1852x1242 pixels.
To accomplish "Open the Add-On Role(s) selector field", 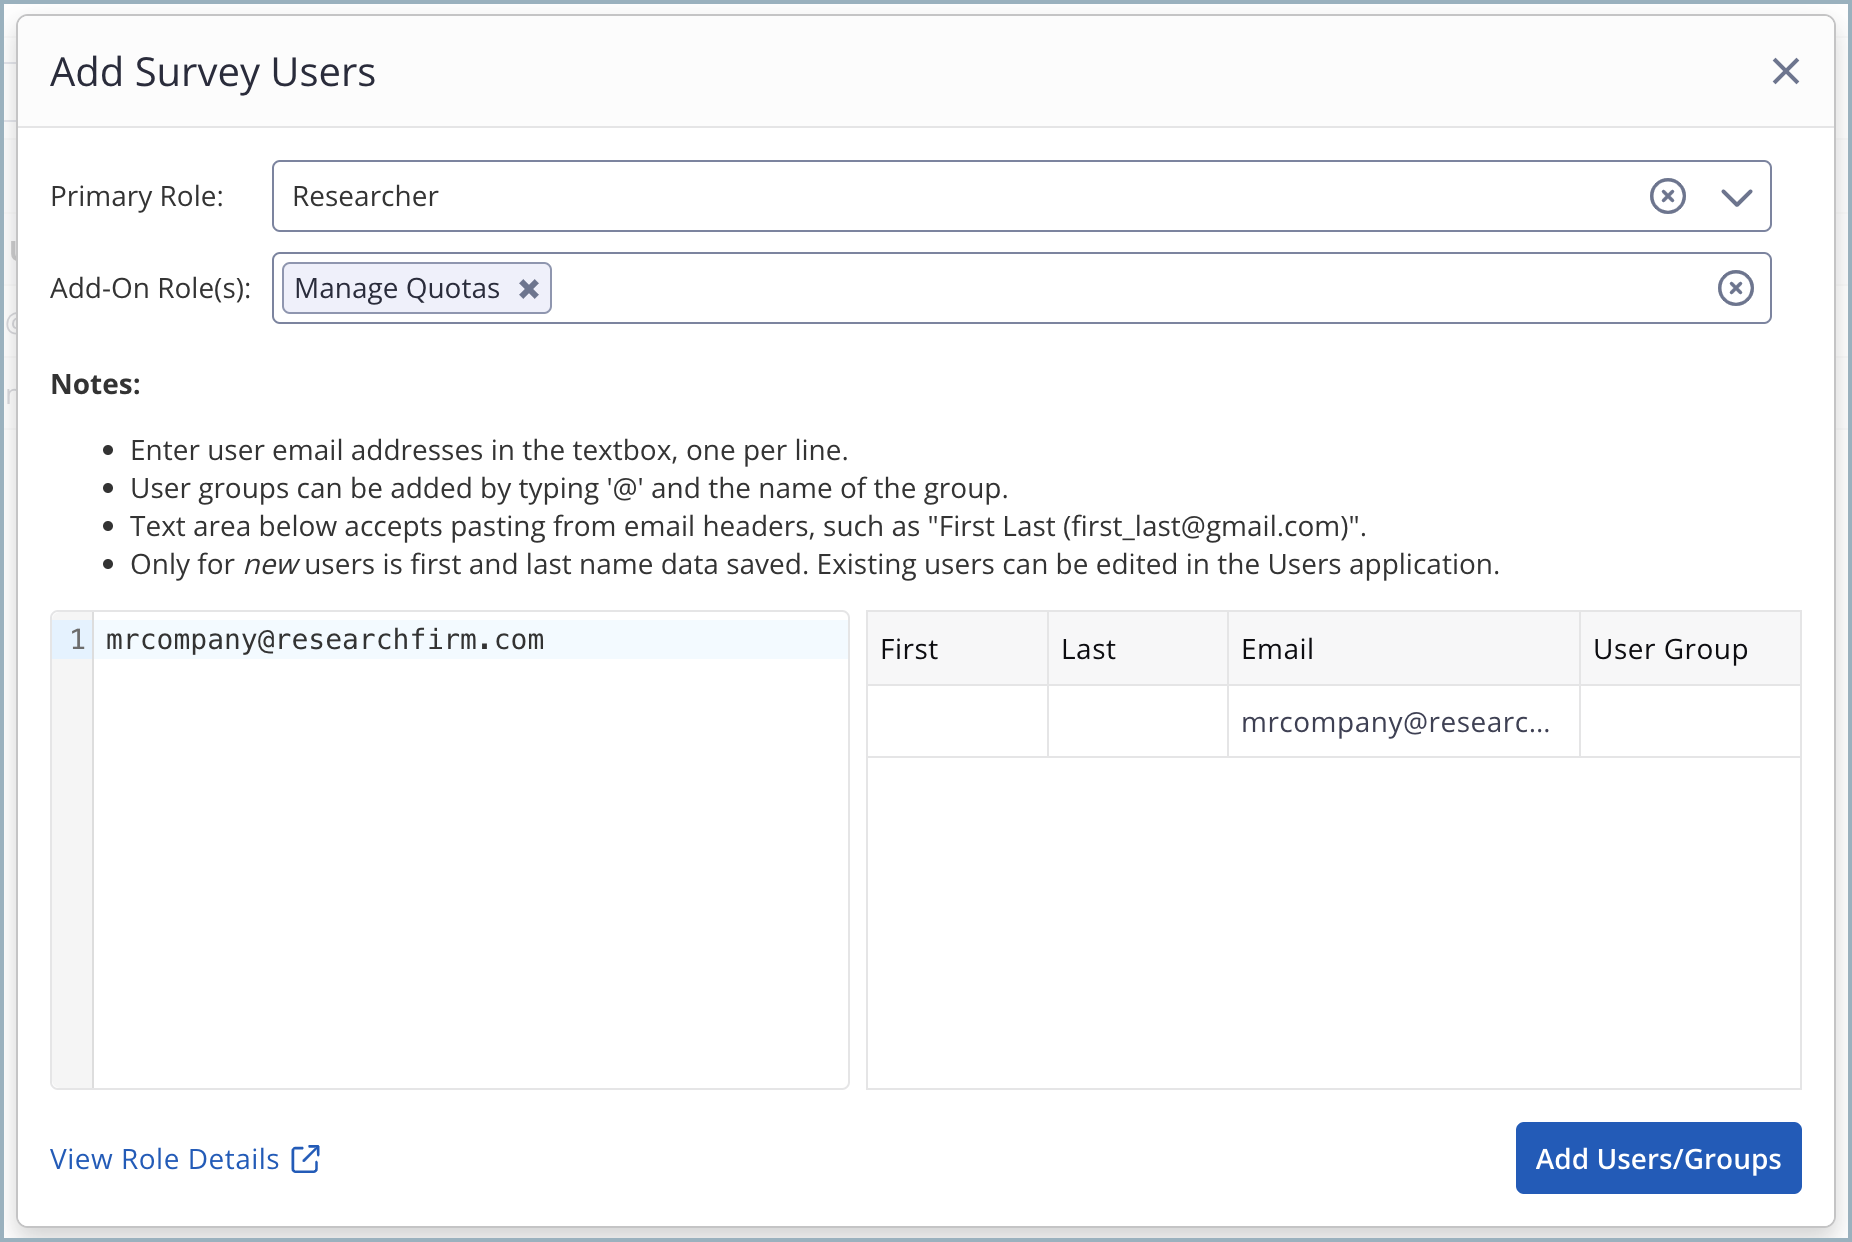I will (1100, 288).
